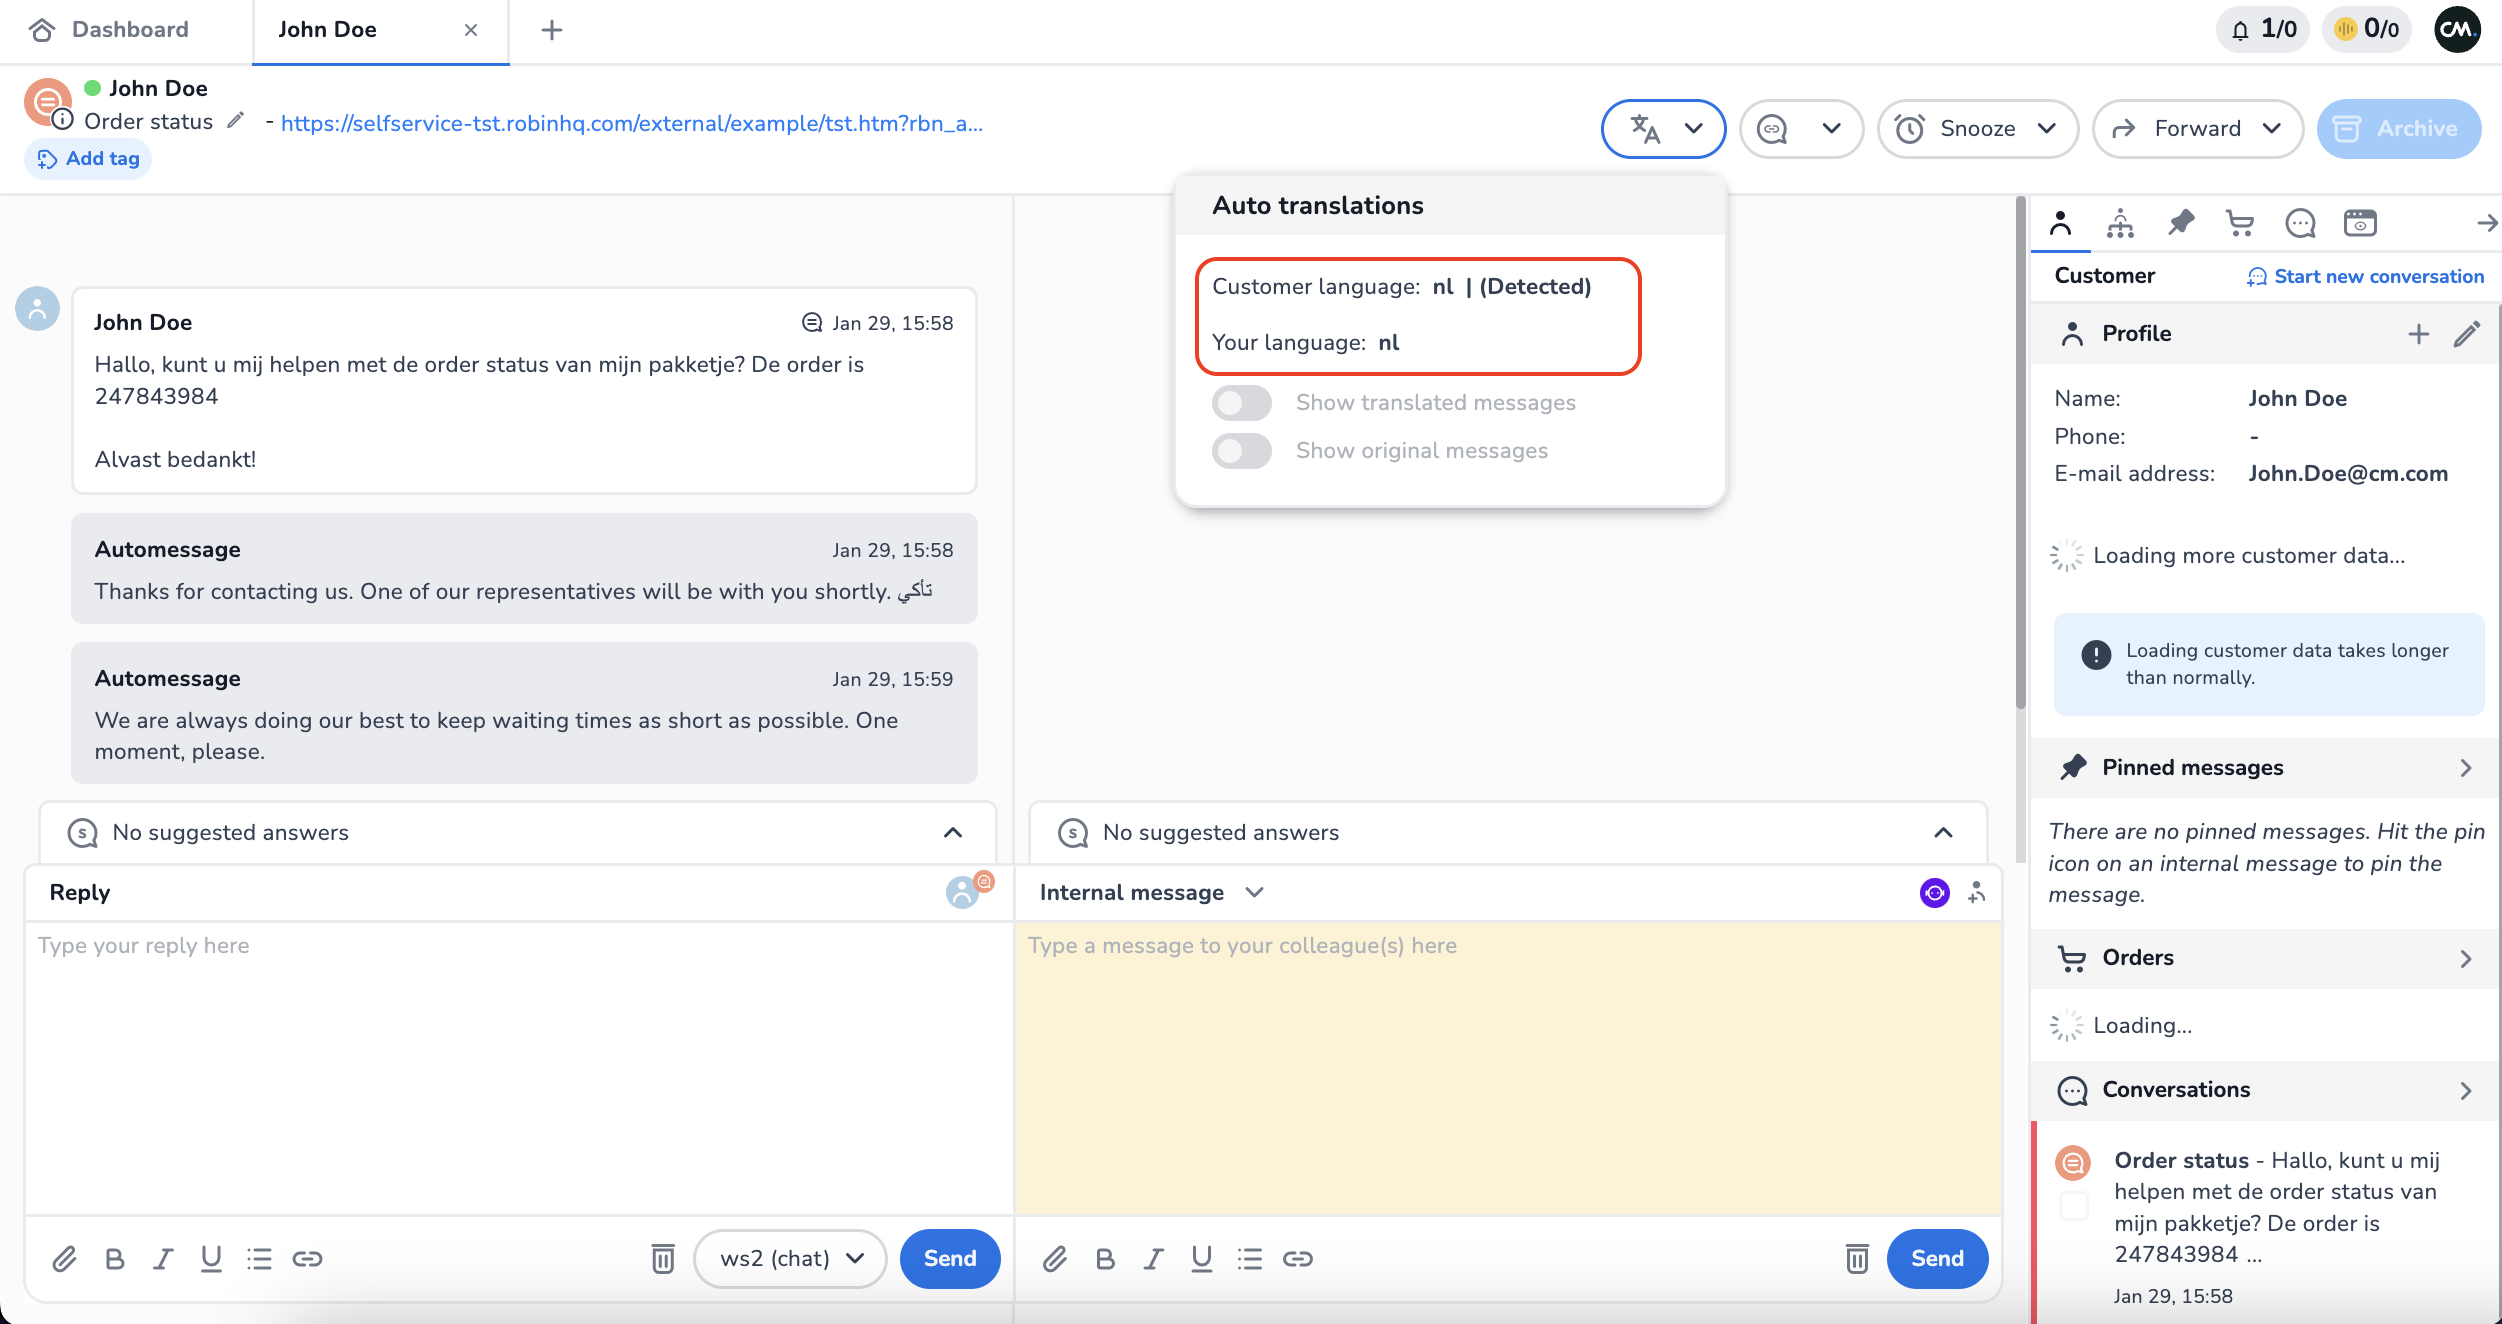Tick checkbox beside Order status conversation
The height and width of the screenshot is (1324, 2502).
pos(2074,1206)
